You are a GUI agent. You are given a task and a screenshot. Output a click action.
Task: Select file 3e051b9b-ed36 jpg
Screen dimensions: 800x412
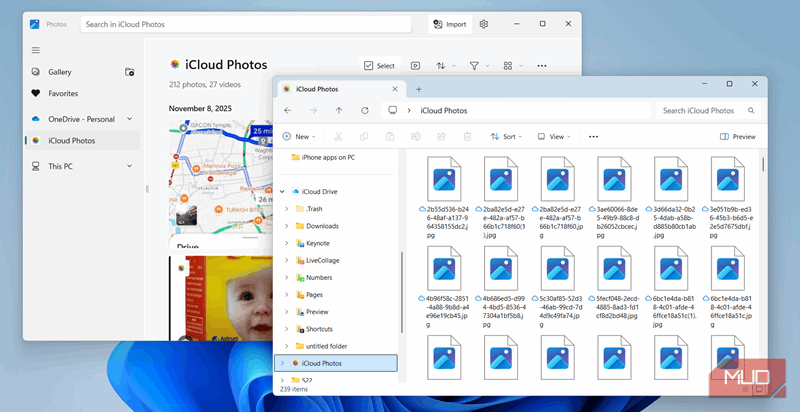(x=727, y=197)
